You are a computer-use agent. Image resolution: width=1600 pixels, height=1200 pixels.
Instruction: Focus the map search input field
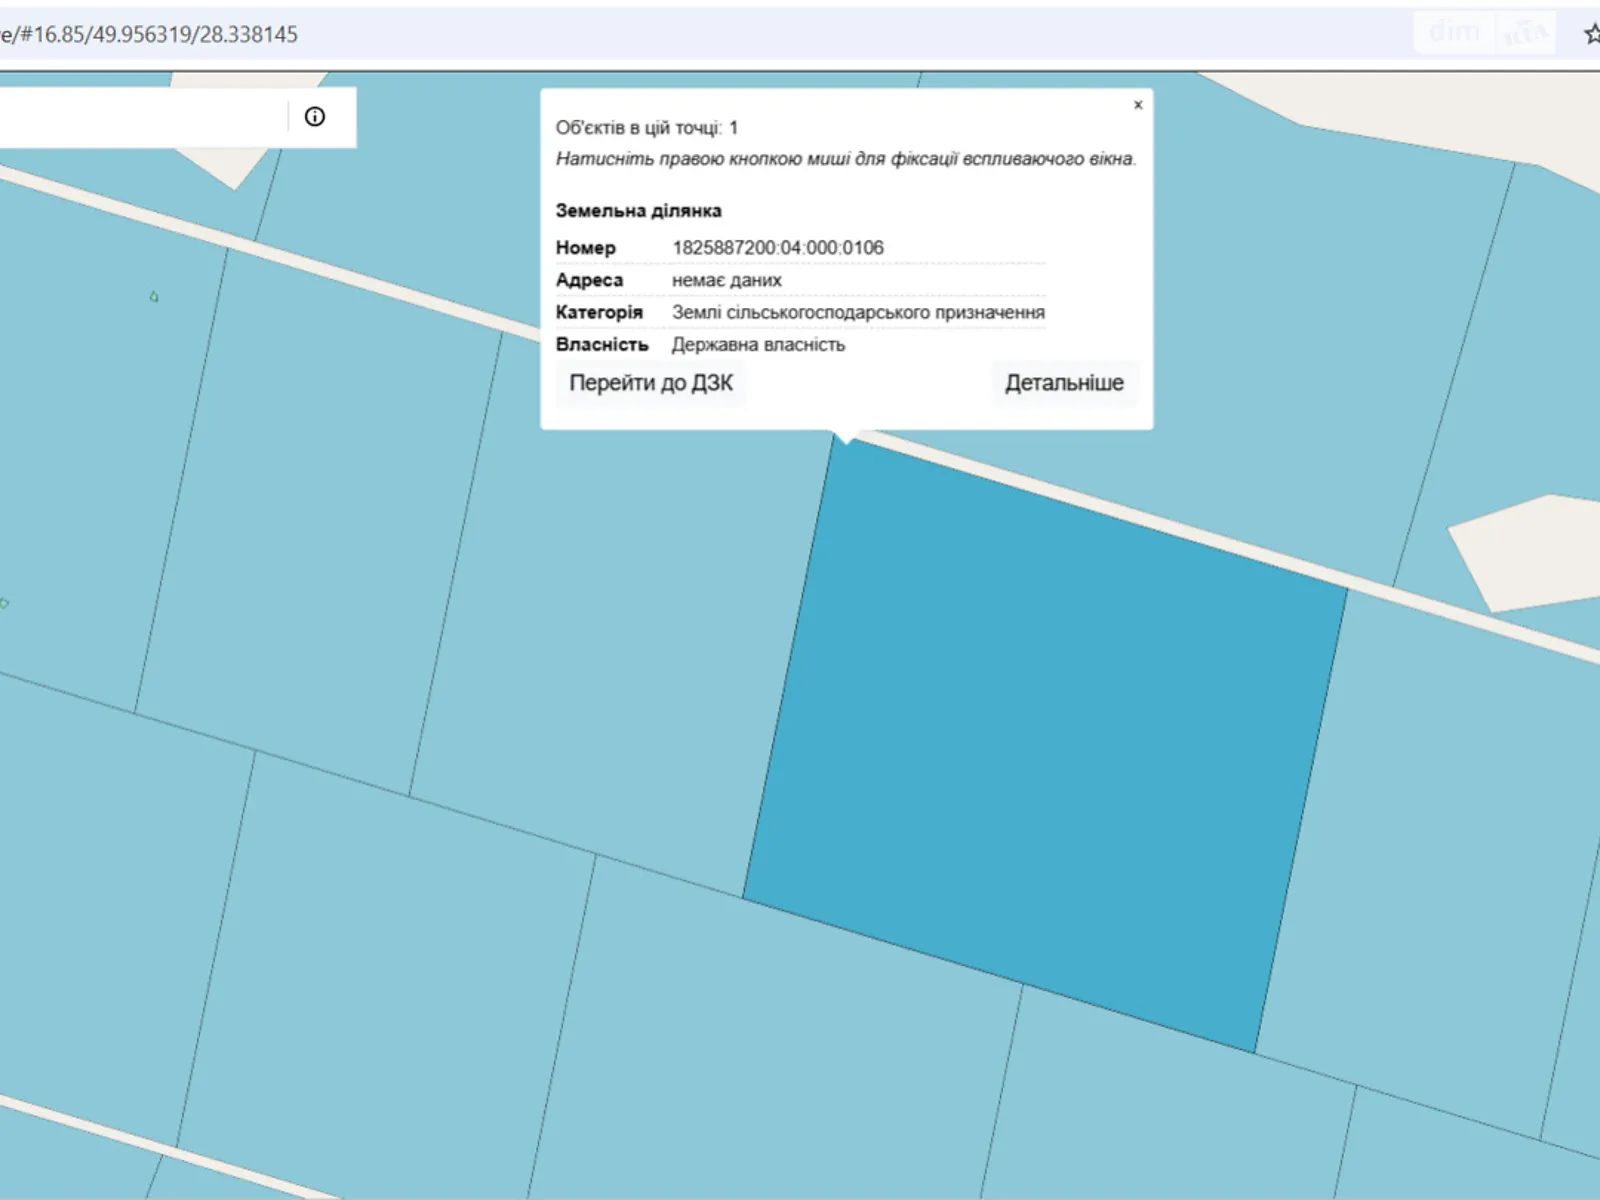click(x=140, y=117)
